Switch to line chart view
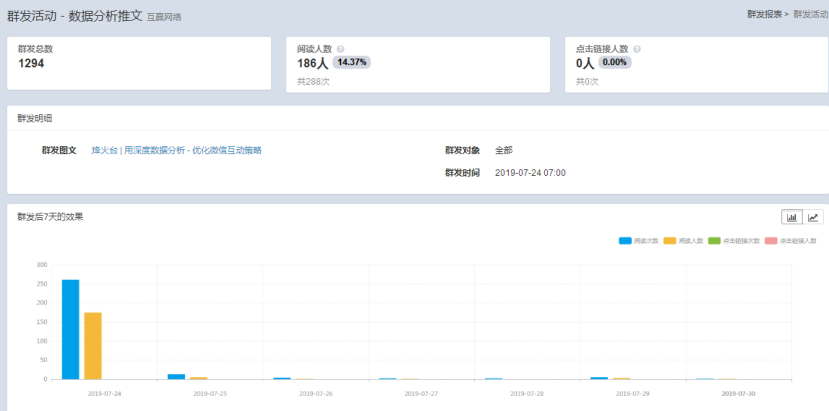829x411 pixels. pos(813,217)
